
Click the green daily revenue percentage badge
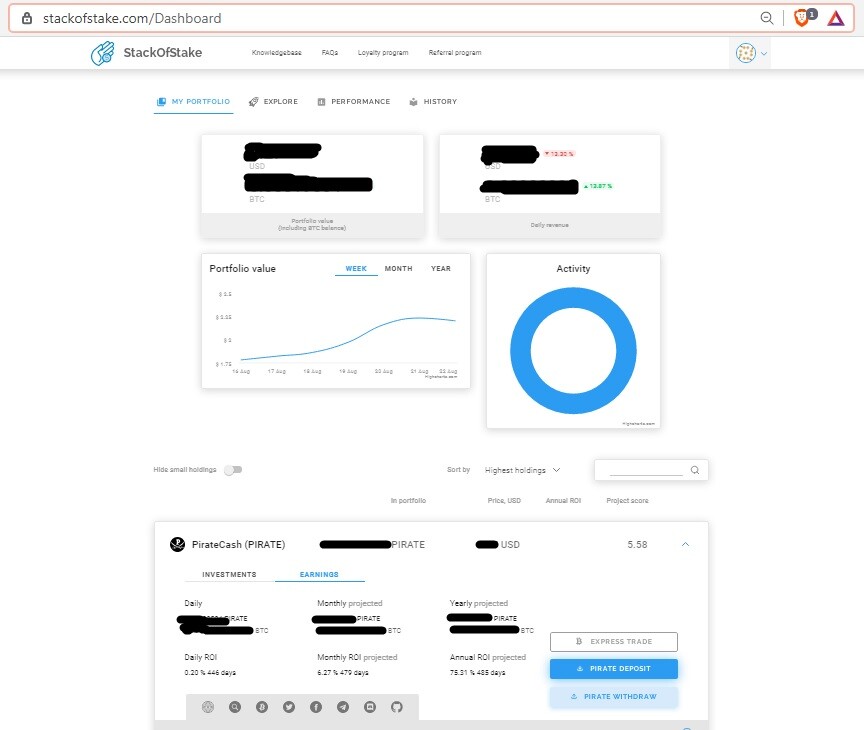click(x=598, y=186)
